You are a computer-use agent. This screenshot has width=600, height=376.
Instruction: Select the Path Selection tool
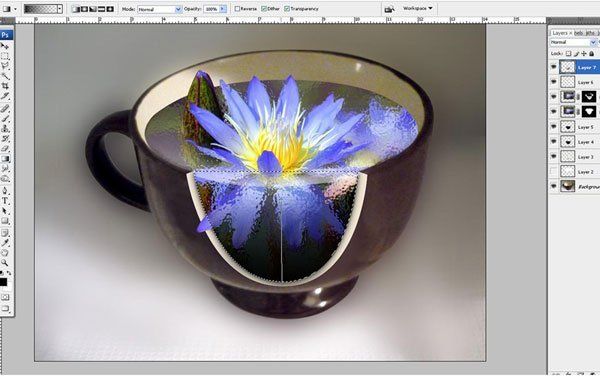pos(5,210)
